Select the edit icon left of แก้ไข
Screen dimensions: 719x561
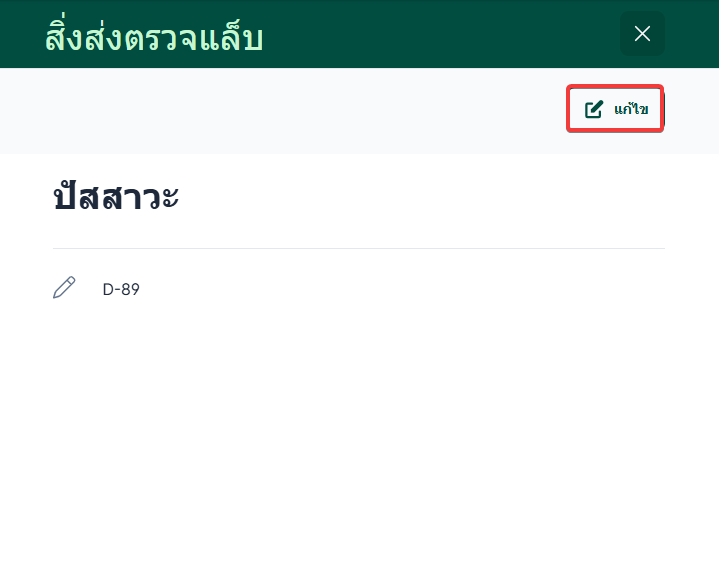pos(594,110)
